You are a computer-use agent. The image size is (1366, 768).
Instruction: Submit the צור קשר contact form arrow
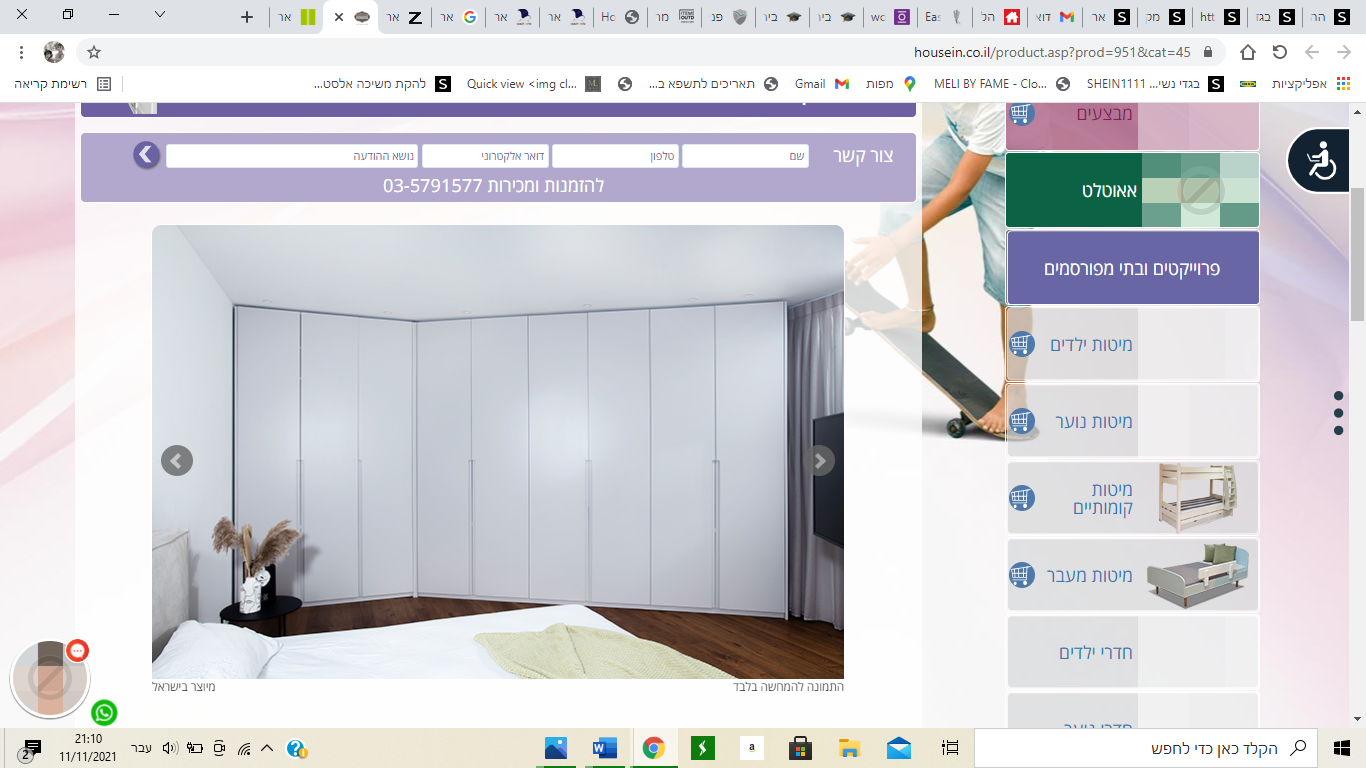[147, 155]
